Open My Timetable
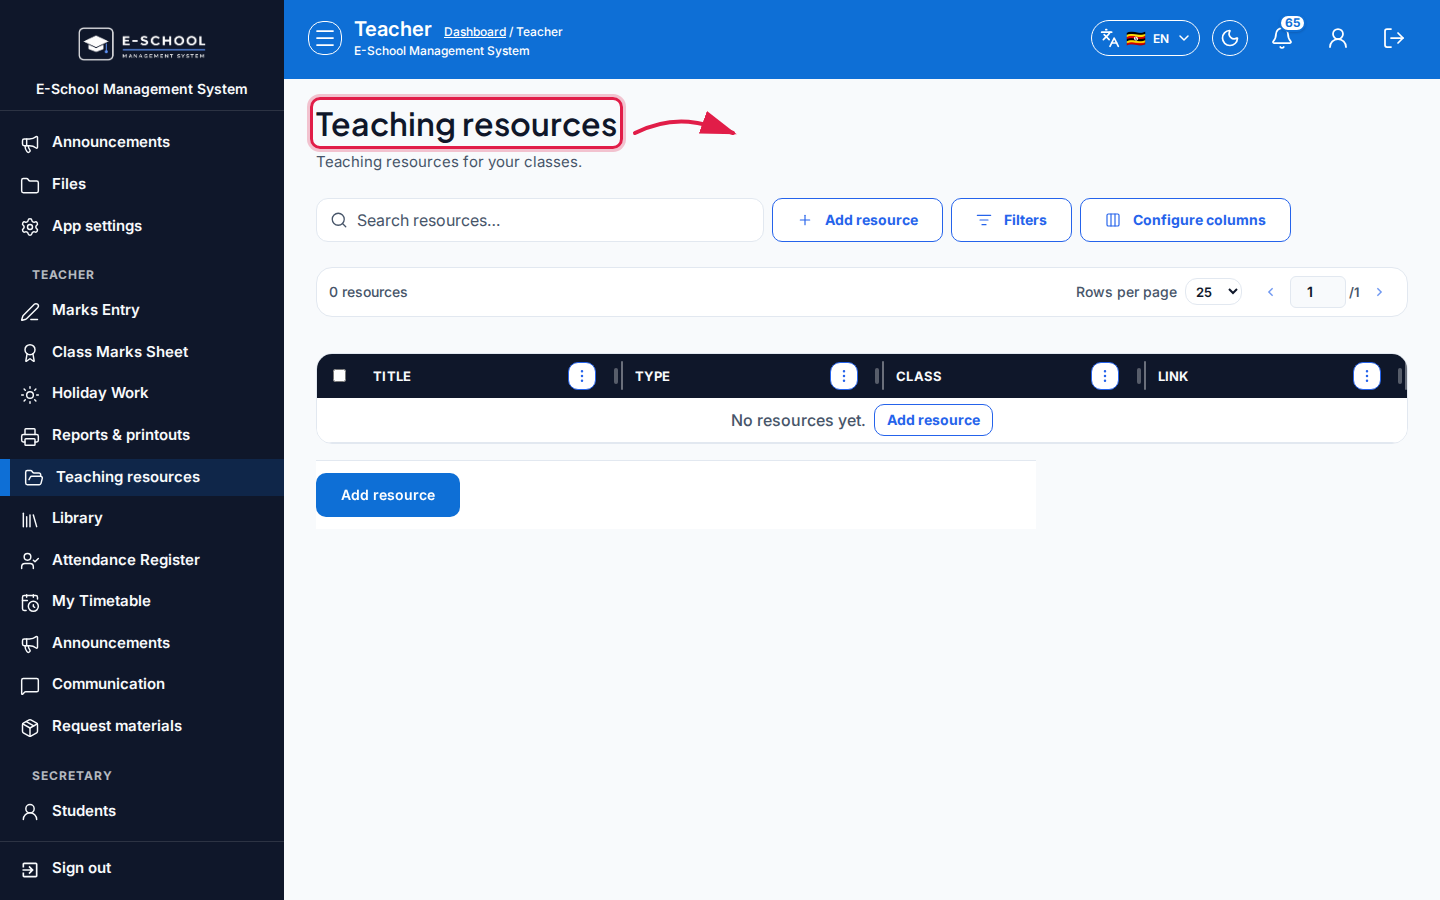 (142, 601)
